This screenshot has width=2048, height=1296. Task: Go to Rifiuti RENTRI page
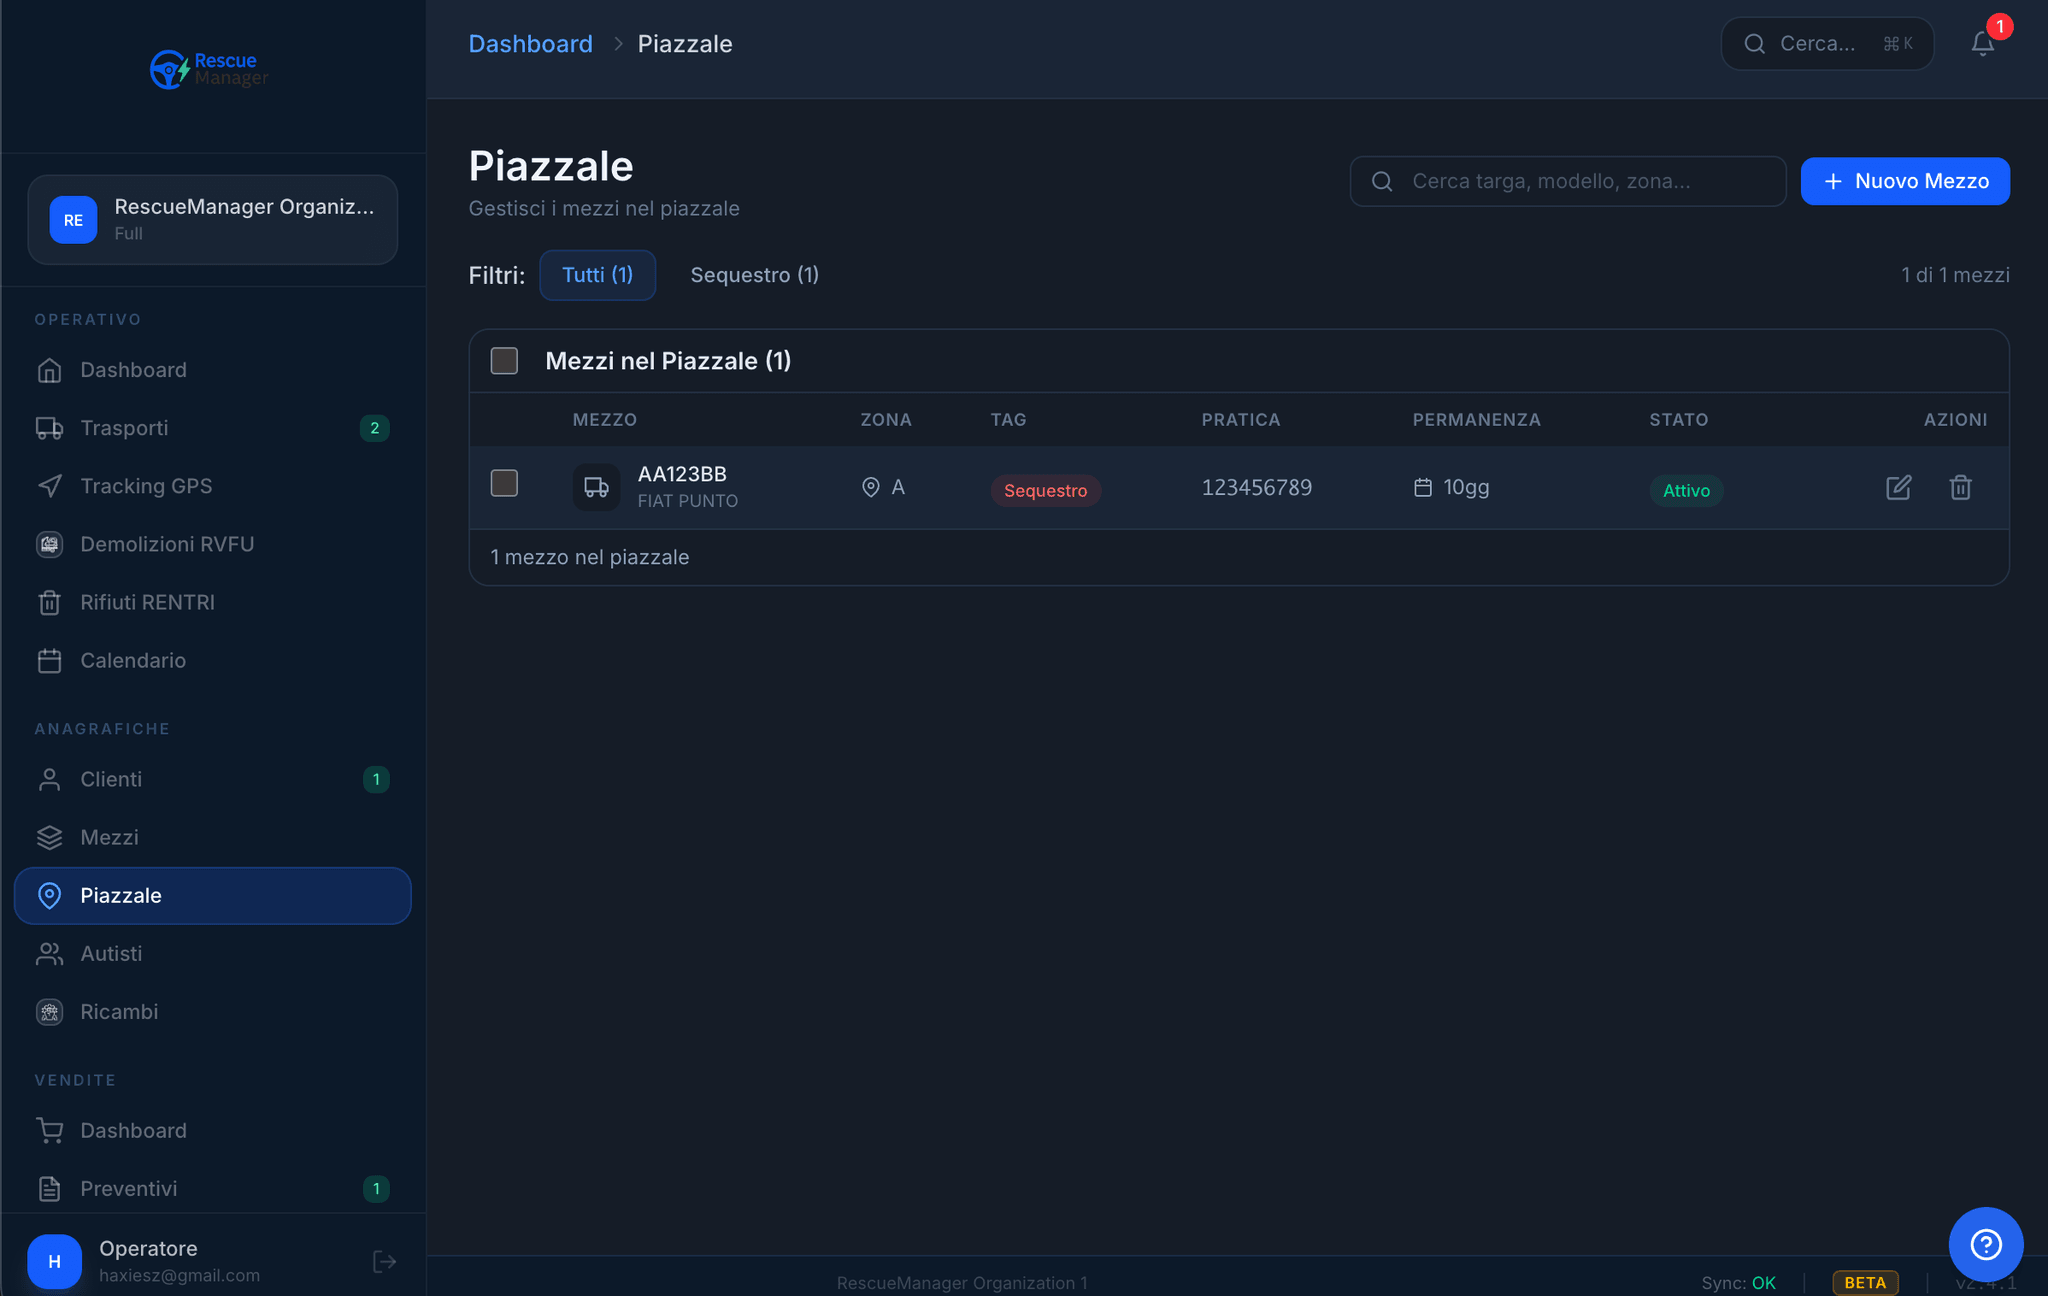coord(147,602)
